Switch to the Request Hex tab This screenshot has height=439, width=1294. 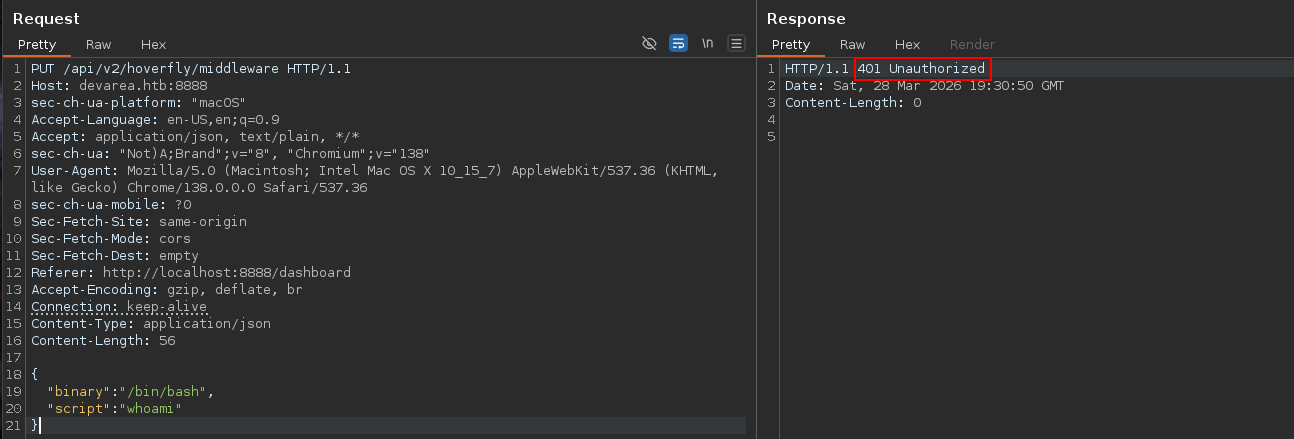(x=153, y=44)
